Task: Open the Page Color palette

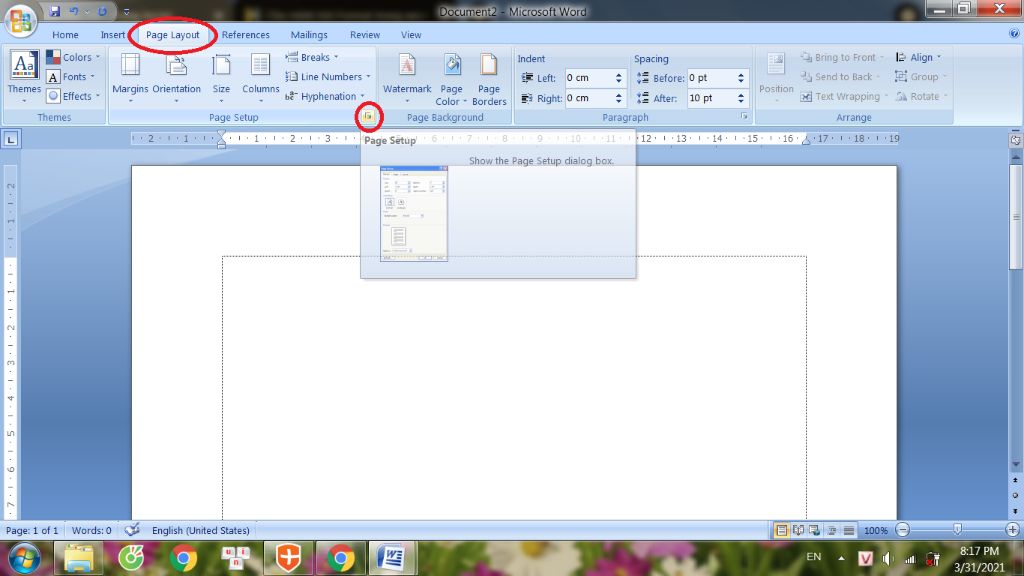Action: pos(451,78)
